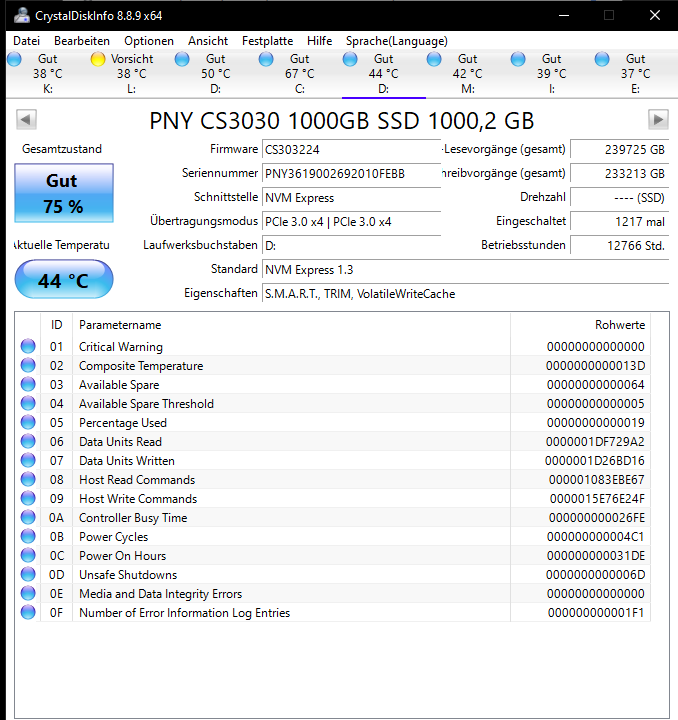Click raw value 000000000013D
Viewport: 678px width, 720px height.
pos(595,366)
